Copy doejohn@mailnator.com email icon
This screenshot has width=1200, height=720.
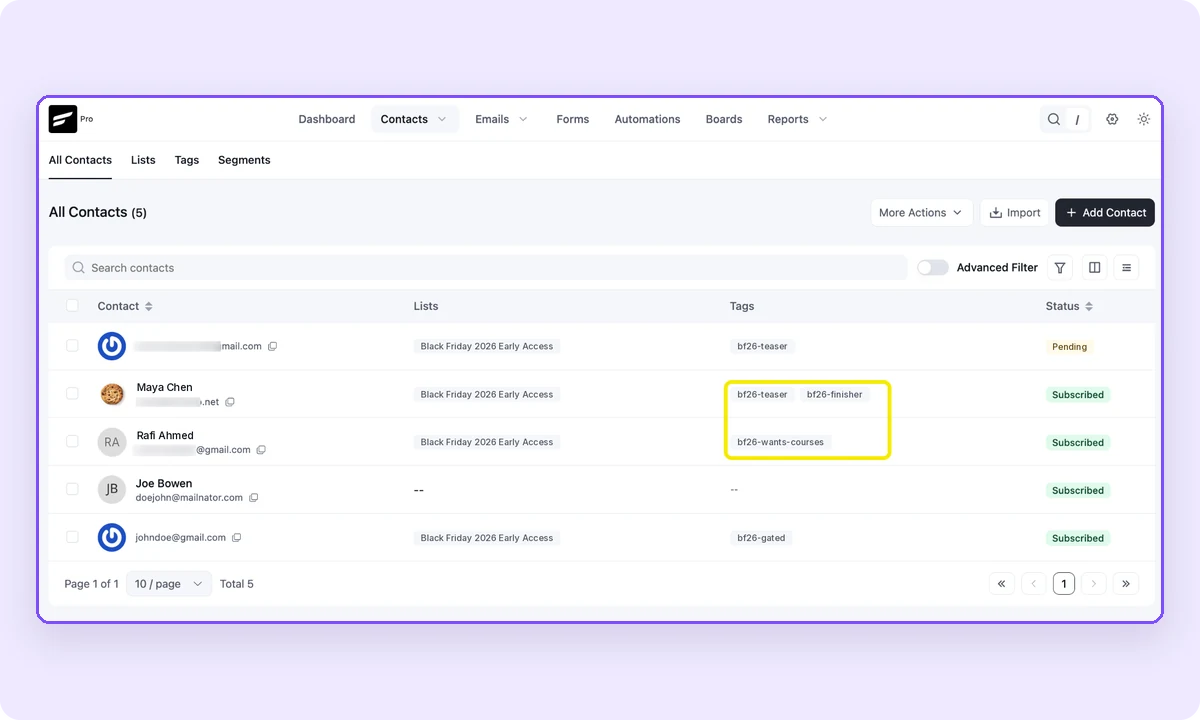pyautogui.click(x=254, y=498)
